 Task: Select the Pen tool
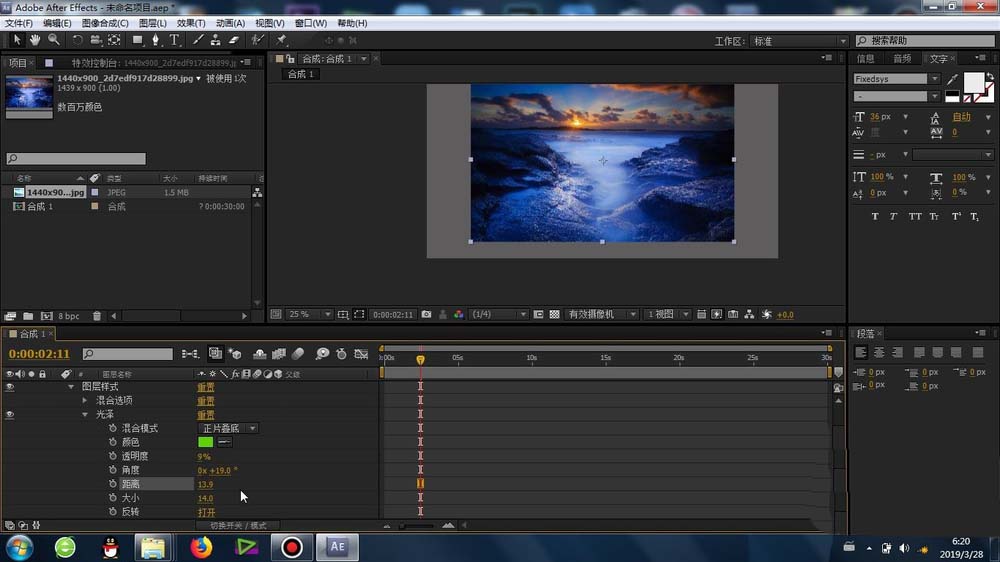click(155, 40)
